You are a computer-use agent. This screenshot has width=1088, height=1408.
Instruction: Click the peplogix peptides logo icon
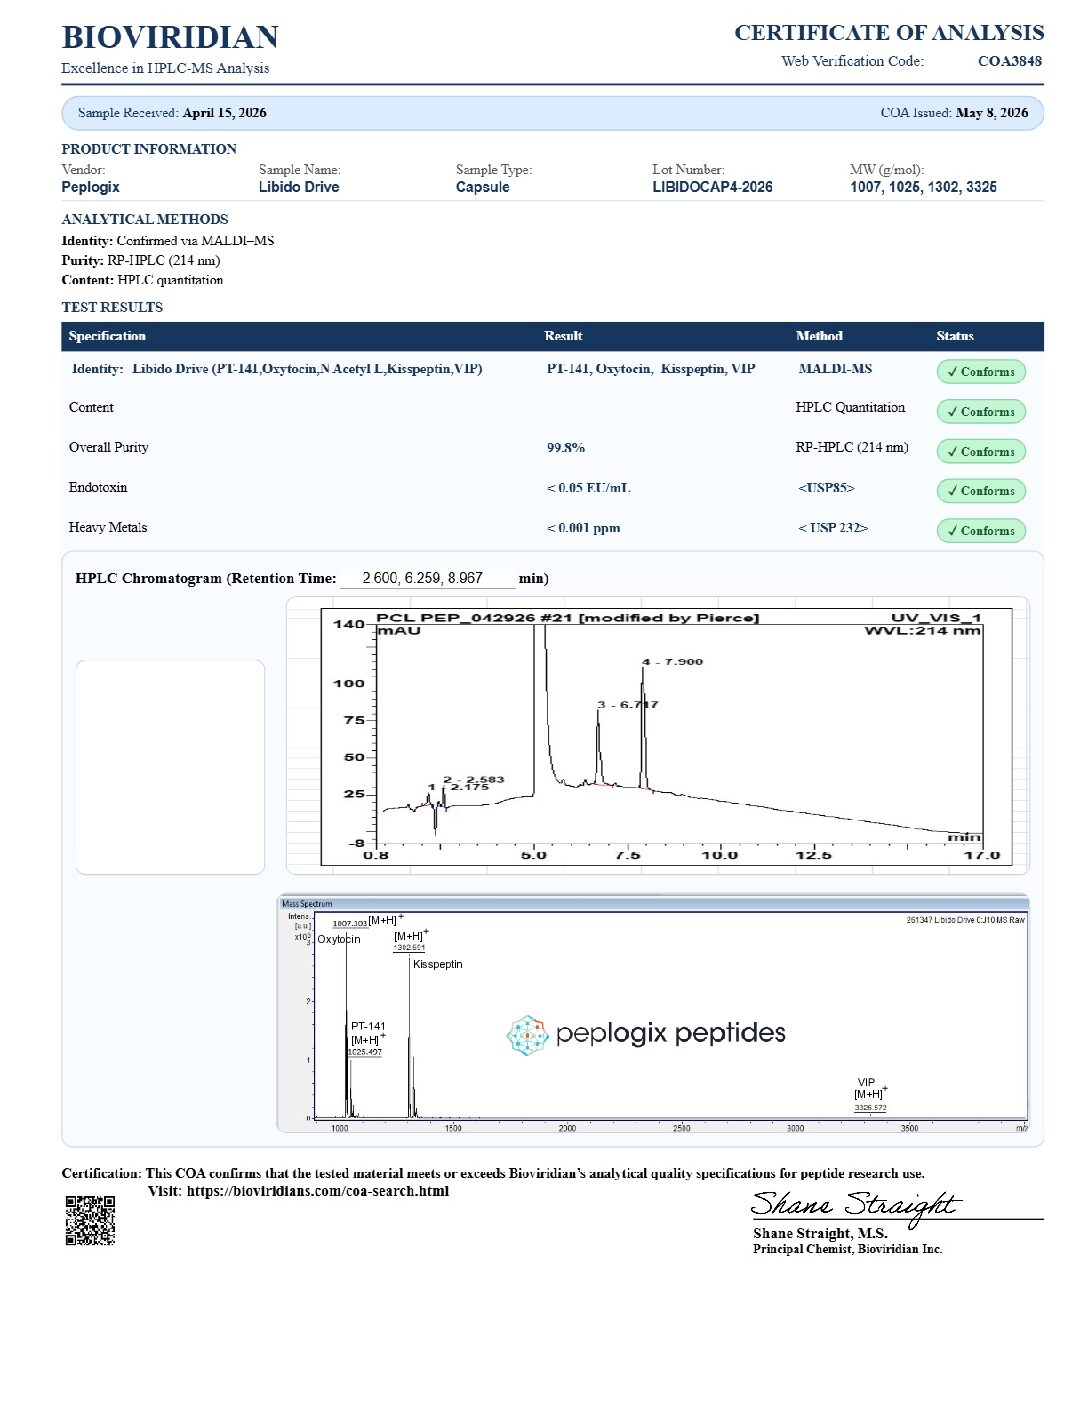click(527, 1035)
